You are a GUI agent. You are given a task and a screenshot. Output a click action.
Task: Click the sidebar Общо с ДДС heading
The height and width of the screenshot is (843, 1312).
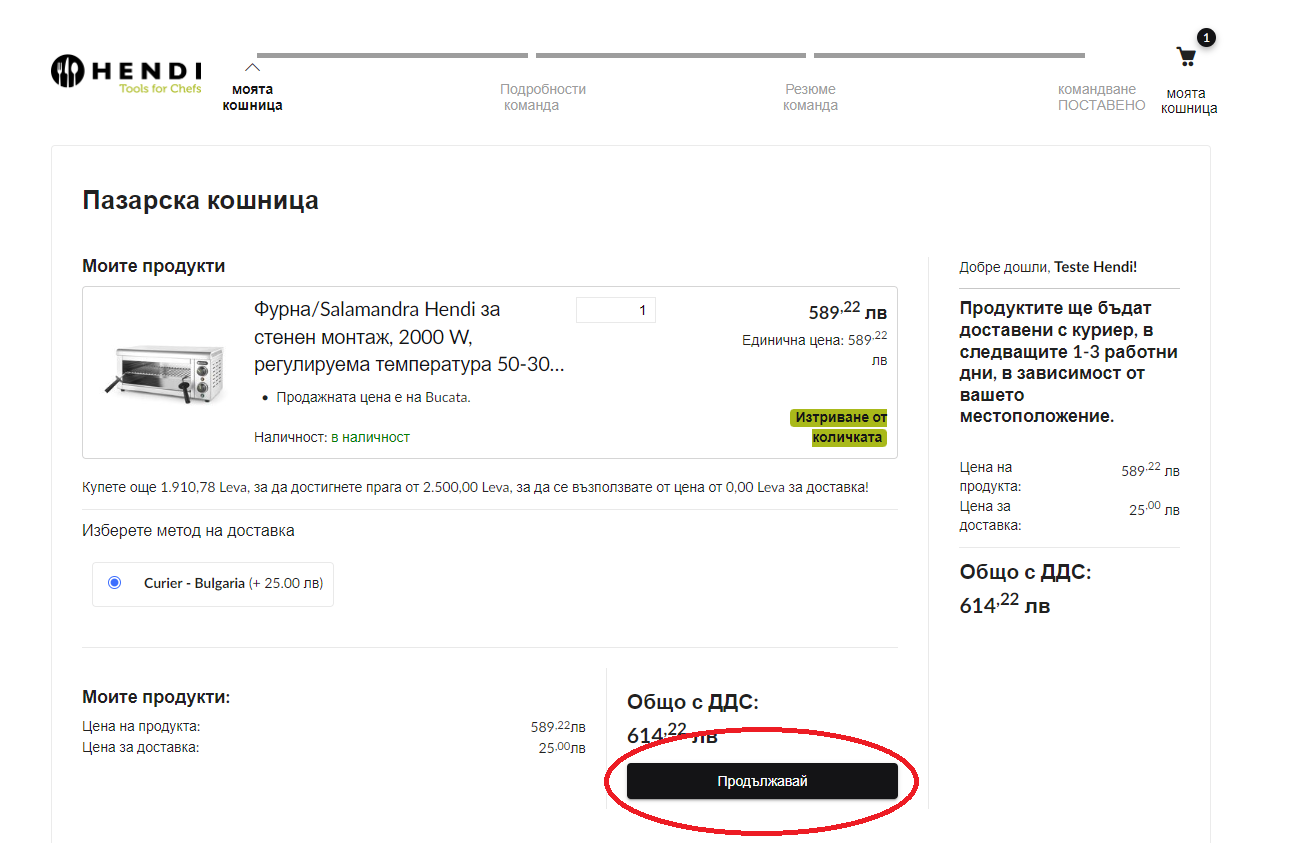[x=1025, y=572]
